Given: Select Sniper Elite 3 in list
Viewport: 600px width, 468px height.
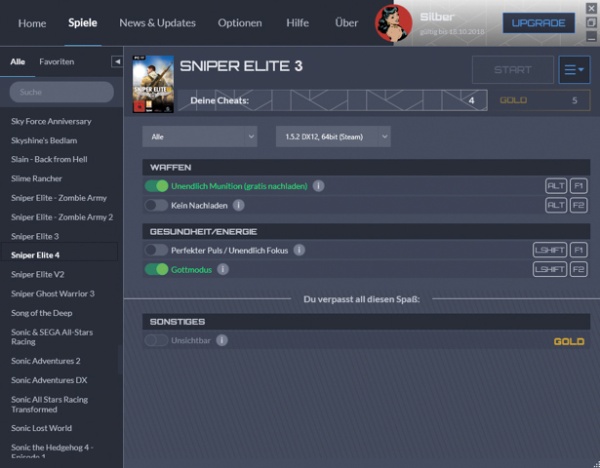Looking at the screenshot, I should tap(35, 236).
